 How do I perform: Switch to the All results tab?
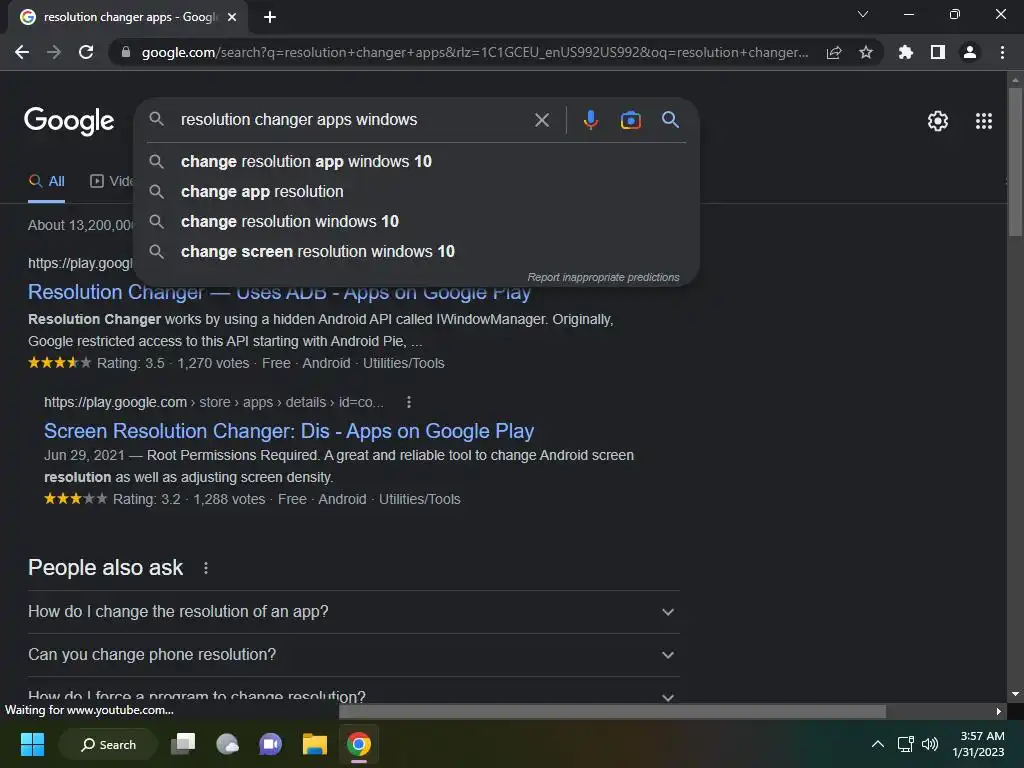coord(46,182)
